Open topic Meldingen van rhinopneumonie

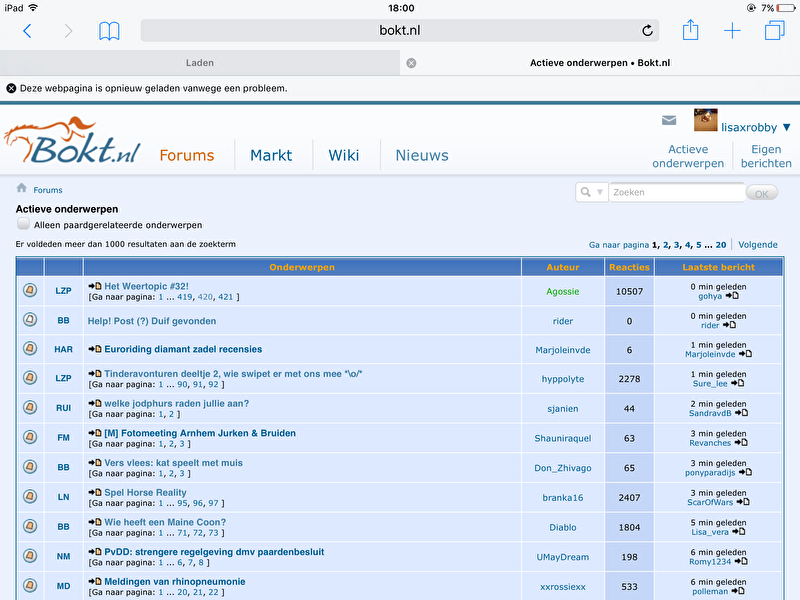tap(174, 581)
